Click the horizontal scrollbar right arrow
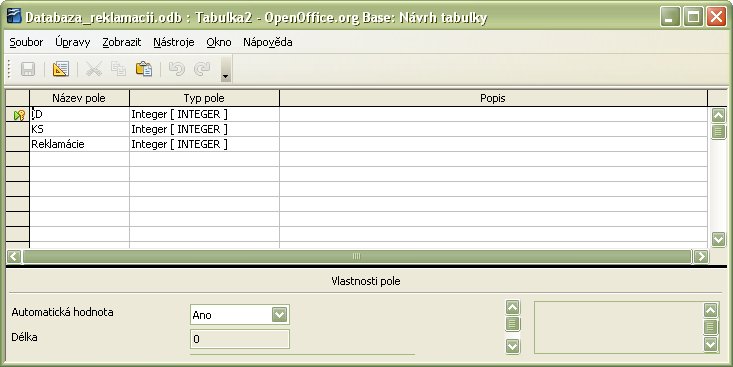Screen dimensions: 733x367 point(701,256)
